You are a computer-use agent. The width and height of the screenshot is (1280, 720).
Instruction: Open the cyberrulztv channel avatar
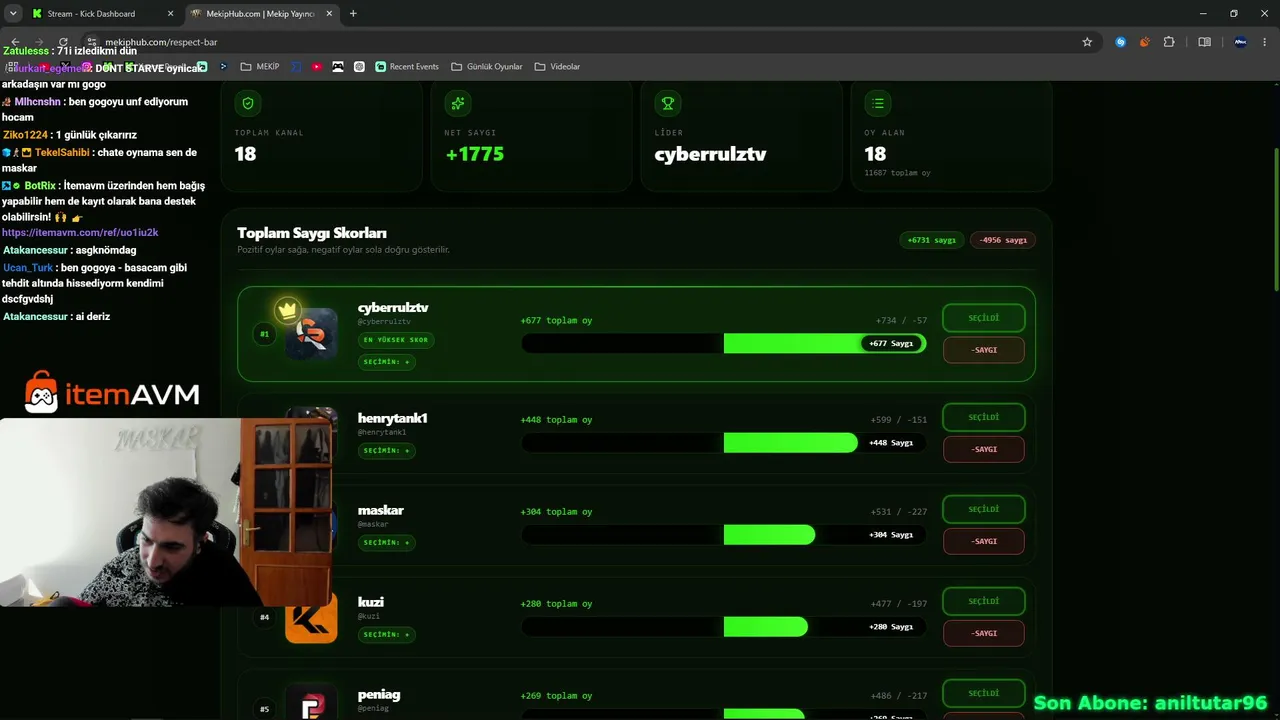(311, 332)
